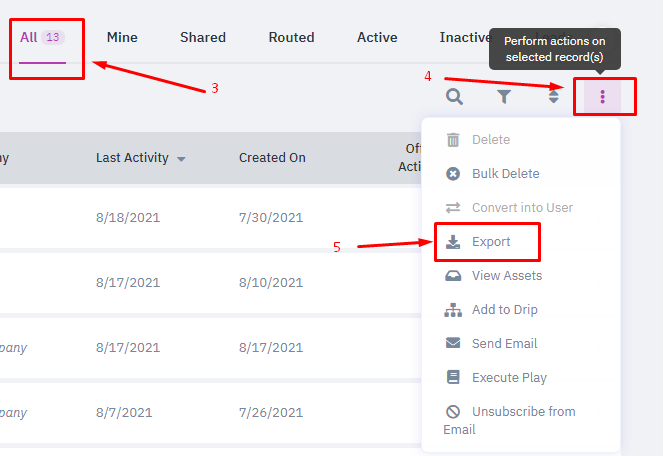Click the sort up-down arrows icon
The image size is (663, 456).
click(x=553, y=96)
